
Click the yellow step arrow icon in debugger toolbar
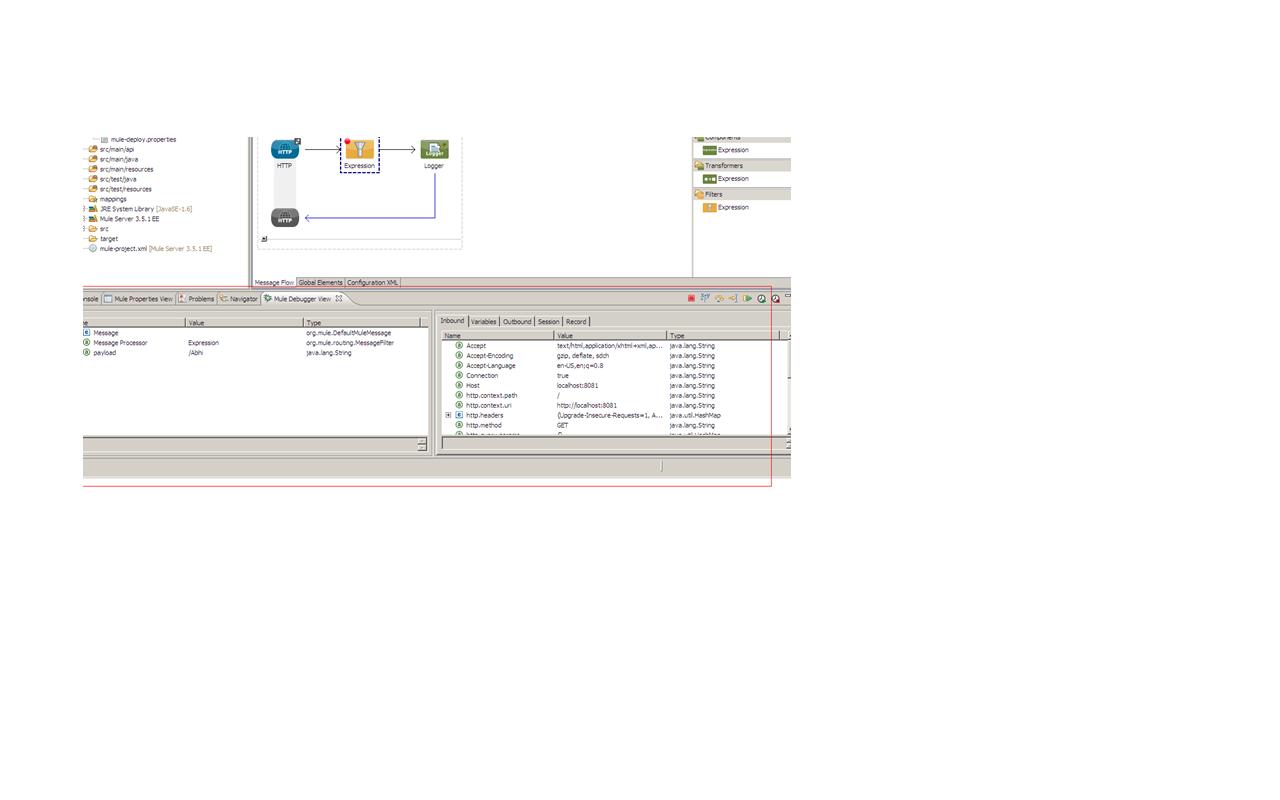tap(719, 298)
